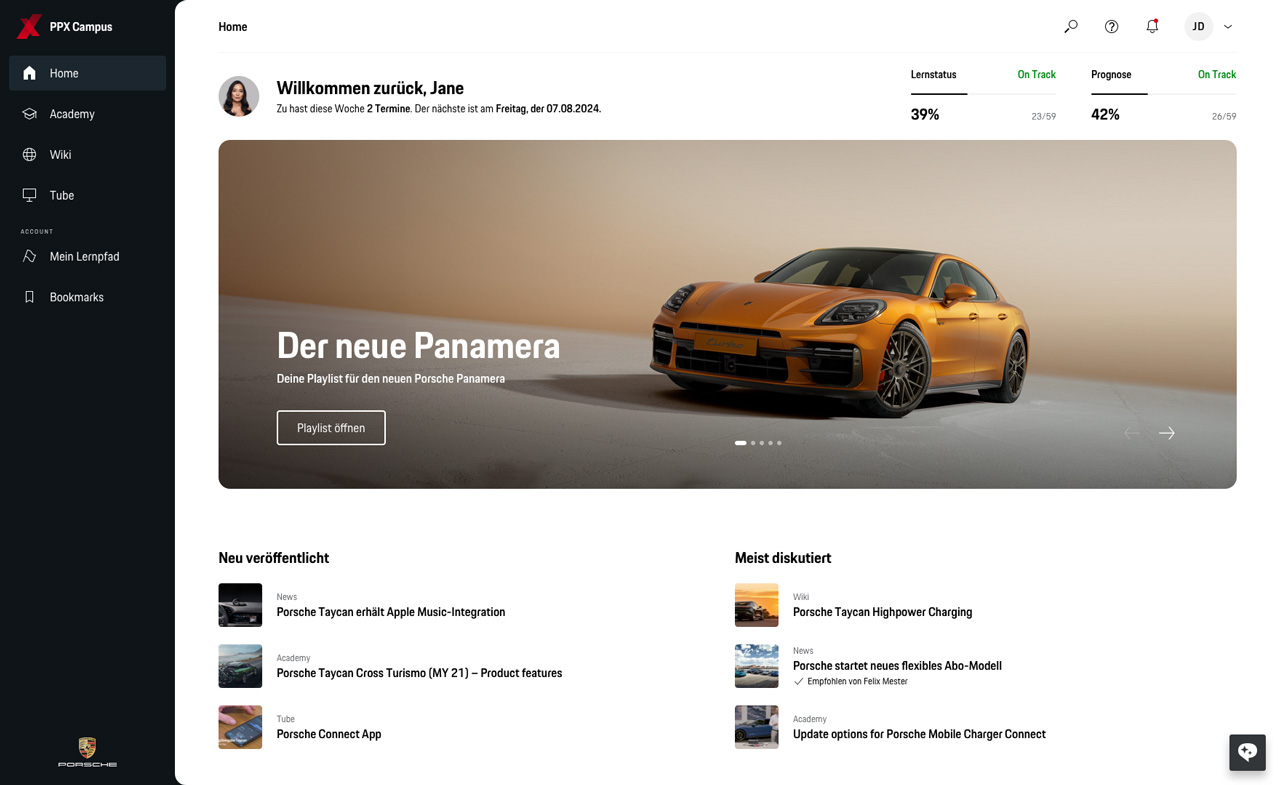Click the Porsche Connect App thumbnail
Screen dimensions: 1280x785
click(x=240, y=727)
